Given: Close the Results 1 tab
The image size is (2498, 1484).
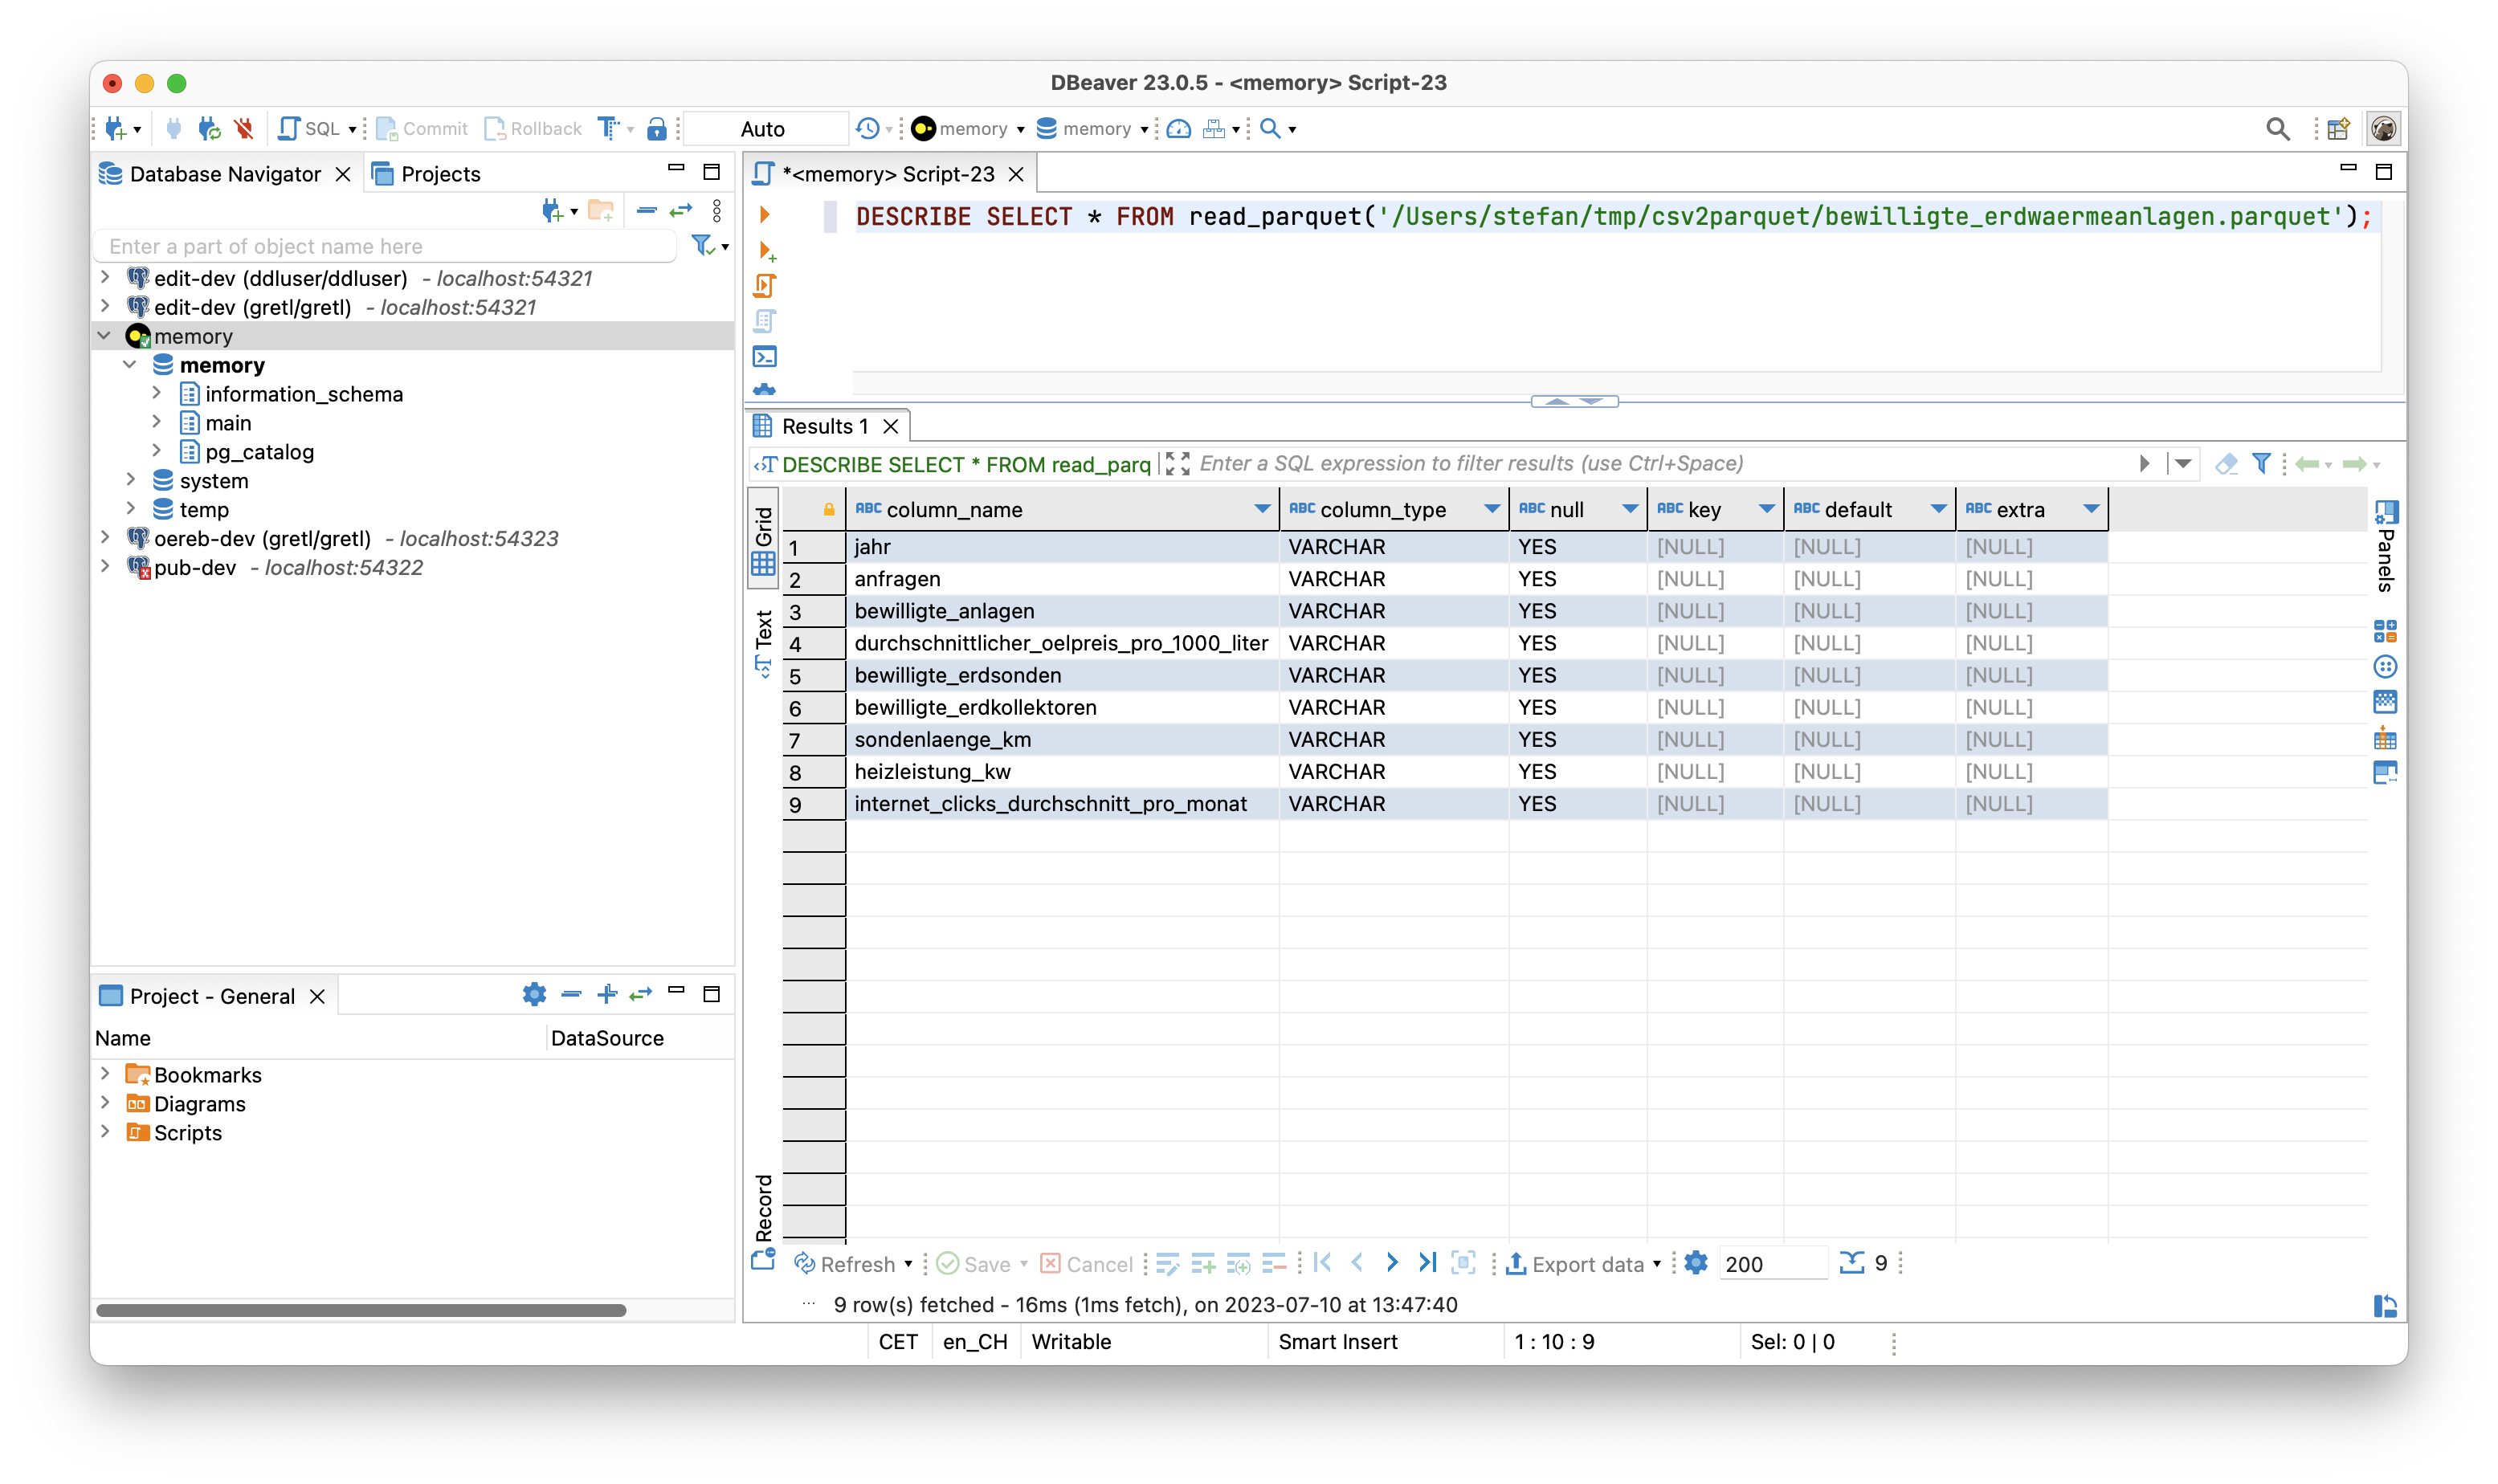Looking at the screenshot, I should click(890, 427).
